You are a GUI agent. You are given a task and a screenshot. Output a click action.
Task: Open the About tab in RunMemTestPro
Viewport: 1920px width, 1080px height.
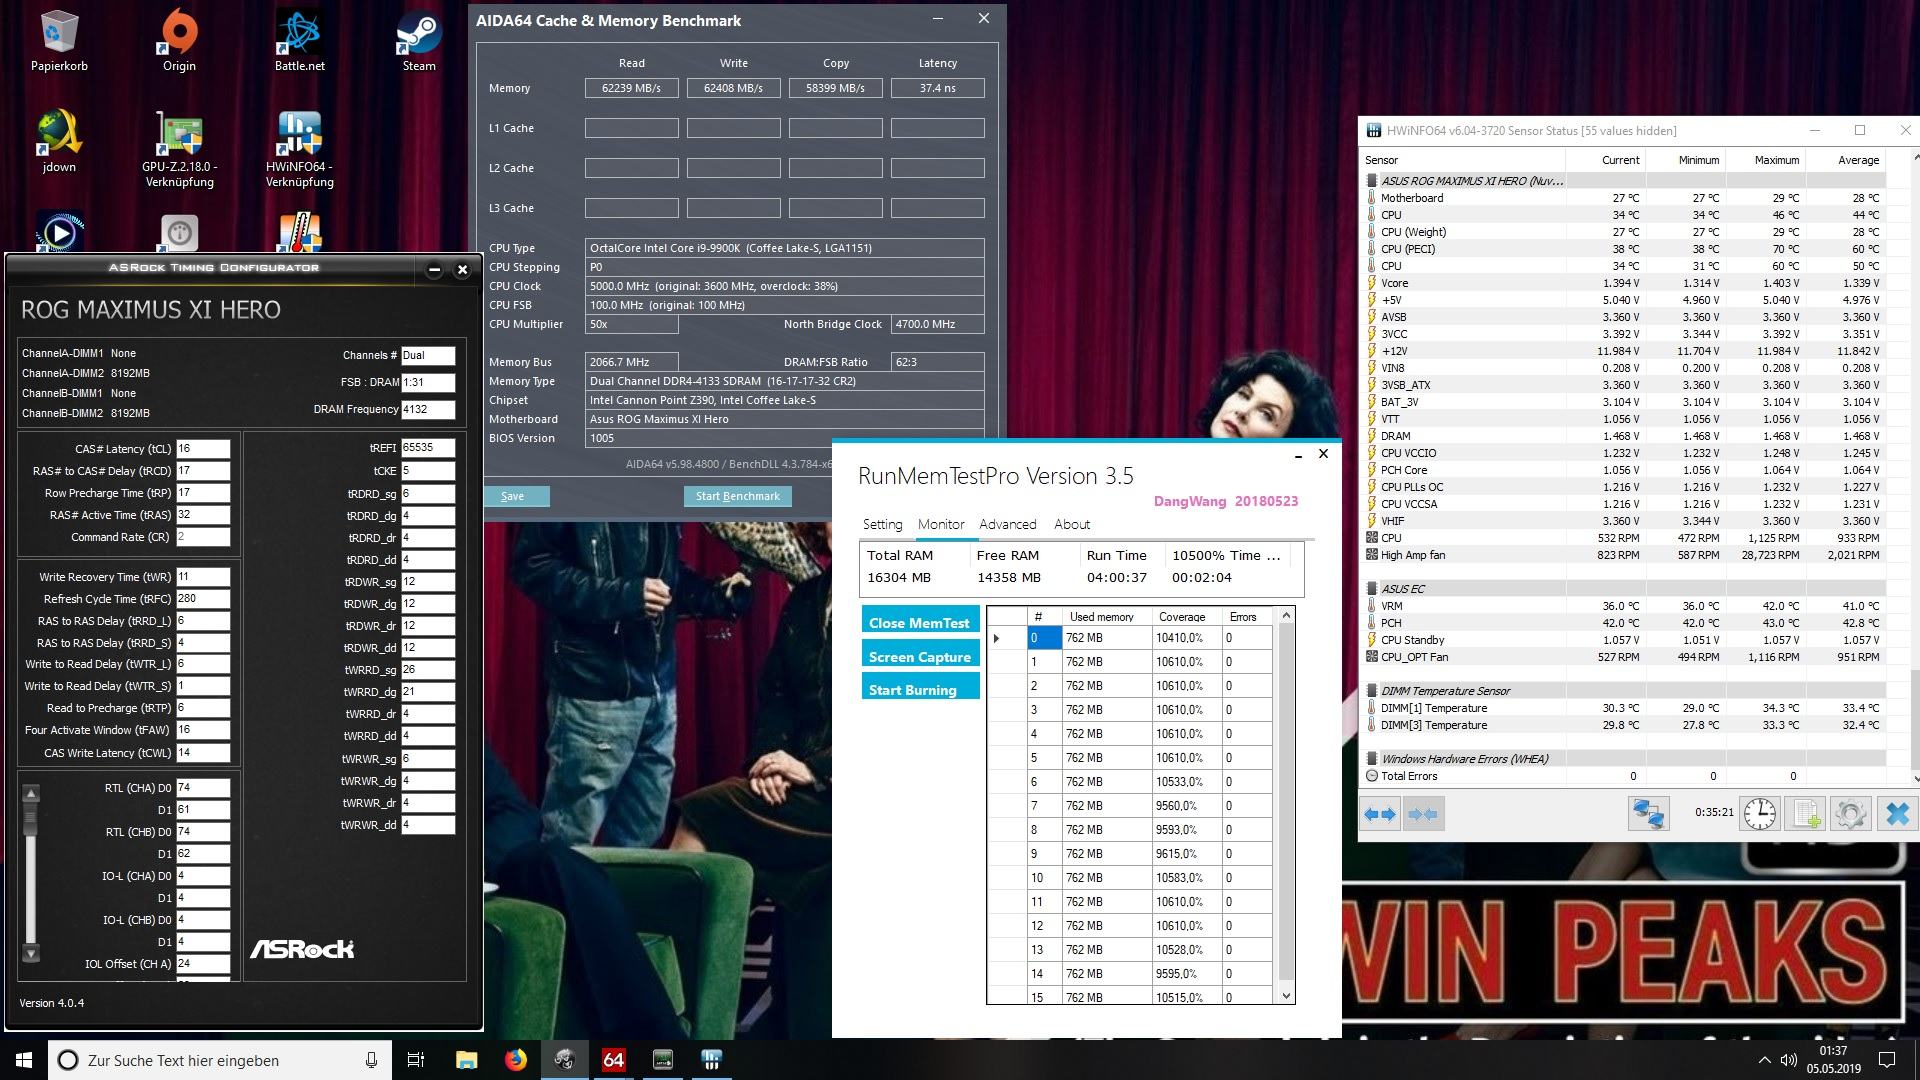tap(1071, 524)
